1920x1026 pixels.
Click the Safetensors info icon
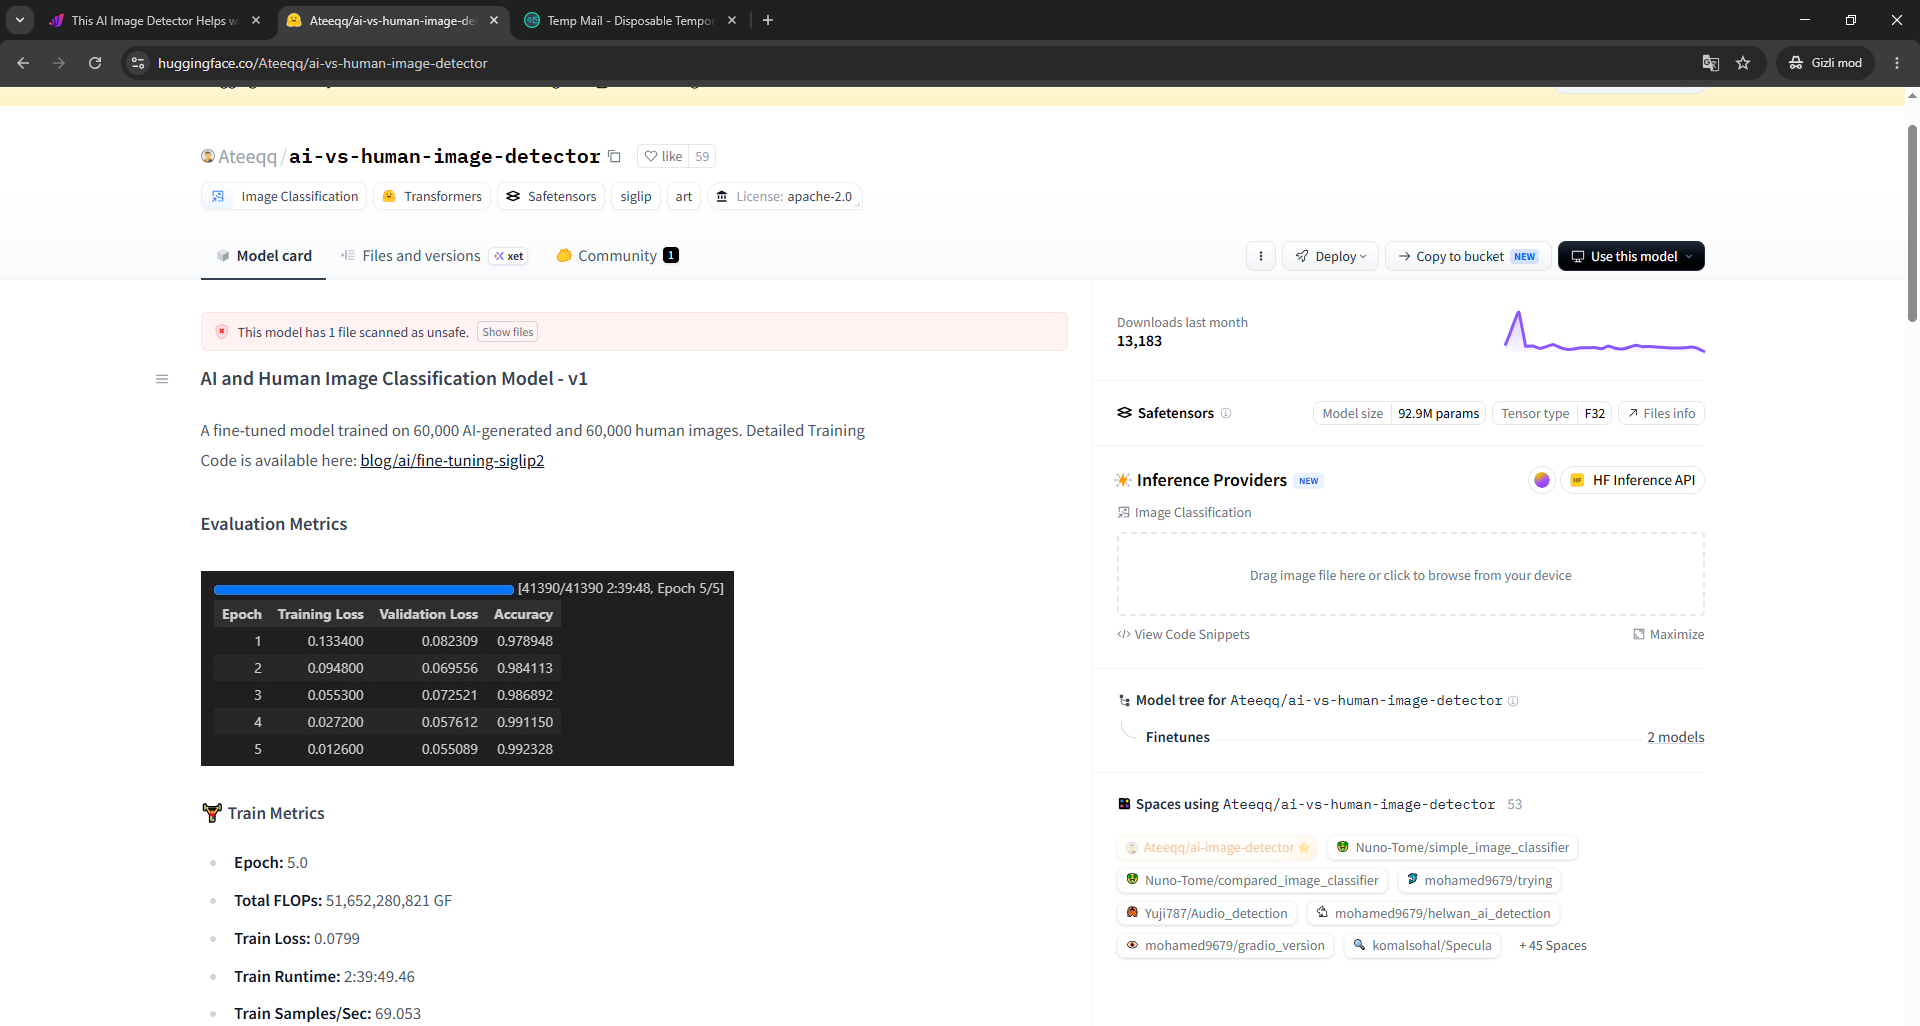(1226, 413)
